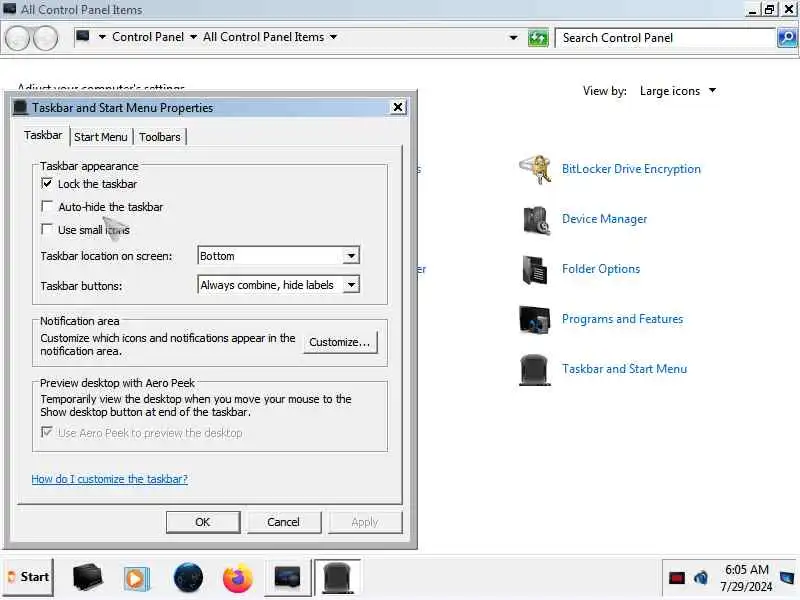Click the green refresh icon in address bar
This screenshot has height=600, width=800.
pyautogui.click(x=538, y=38)
